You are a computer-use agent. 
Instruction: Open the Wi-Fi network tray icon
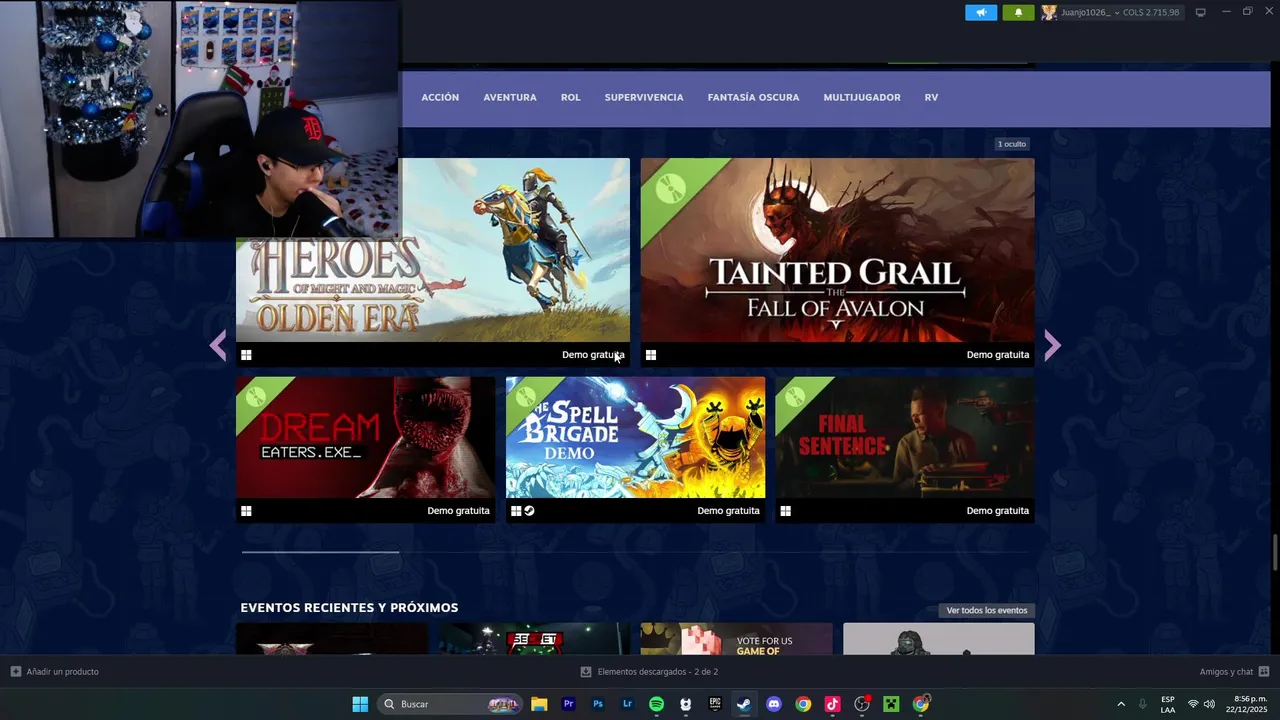(1193, 704)
